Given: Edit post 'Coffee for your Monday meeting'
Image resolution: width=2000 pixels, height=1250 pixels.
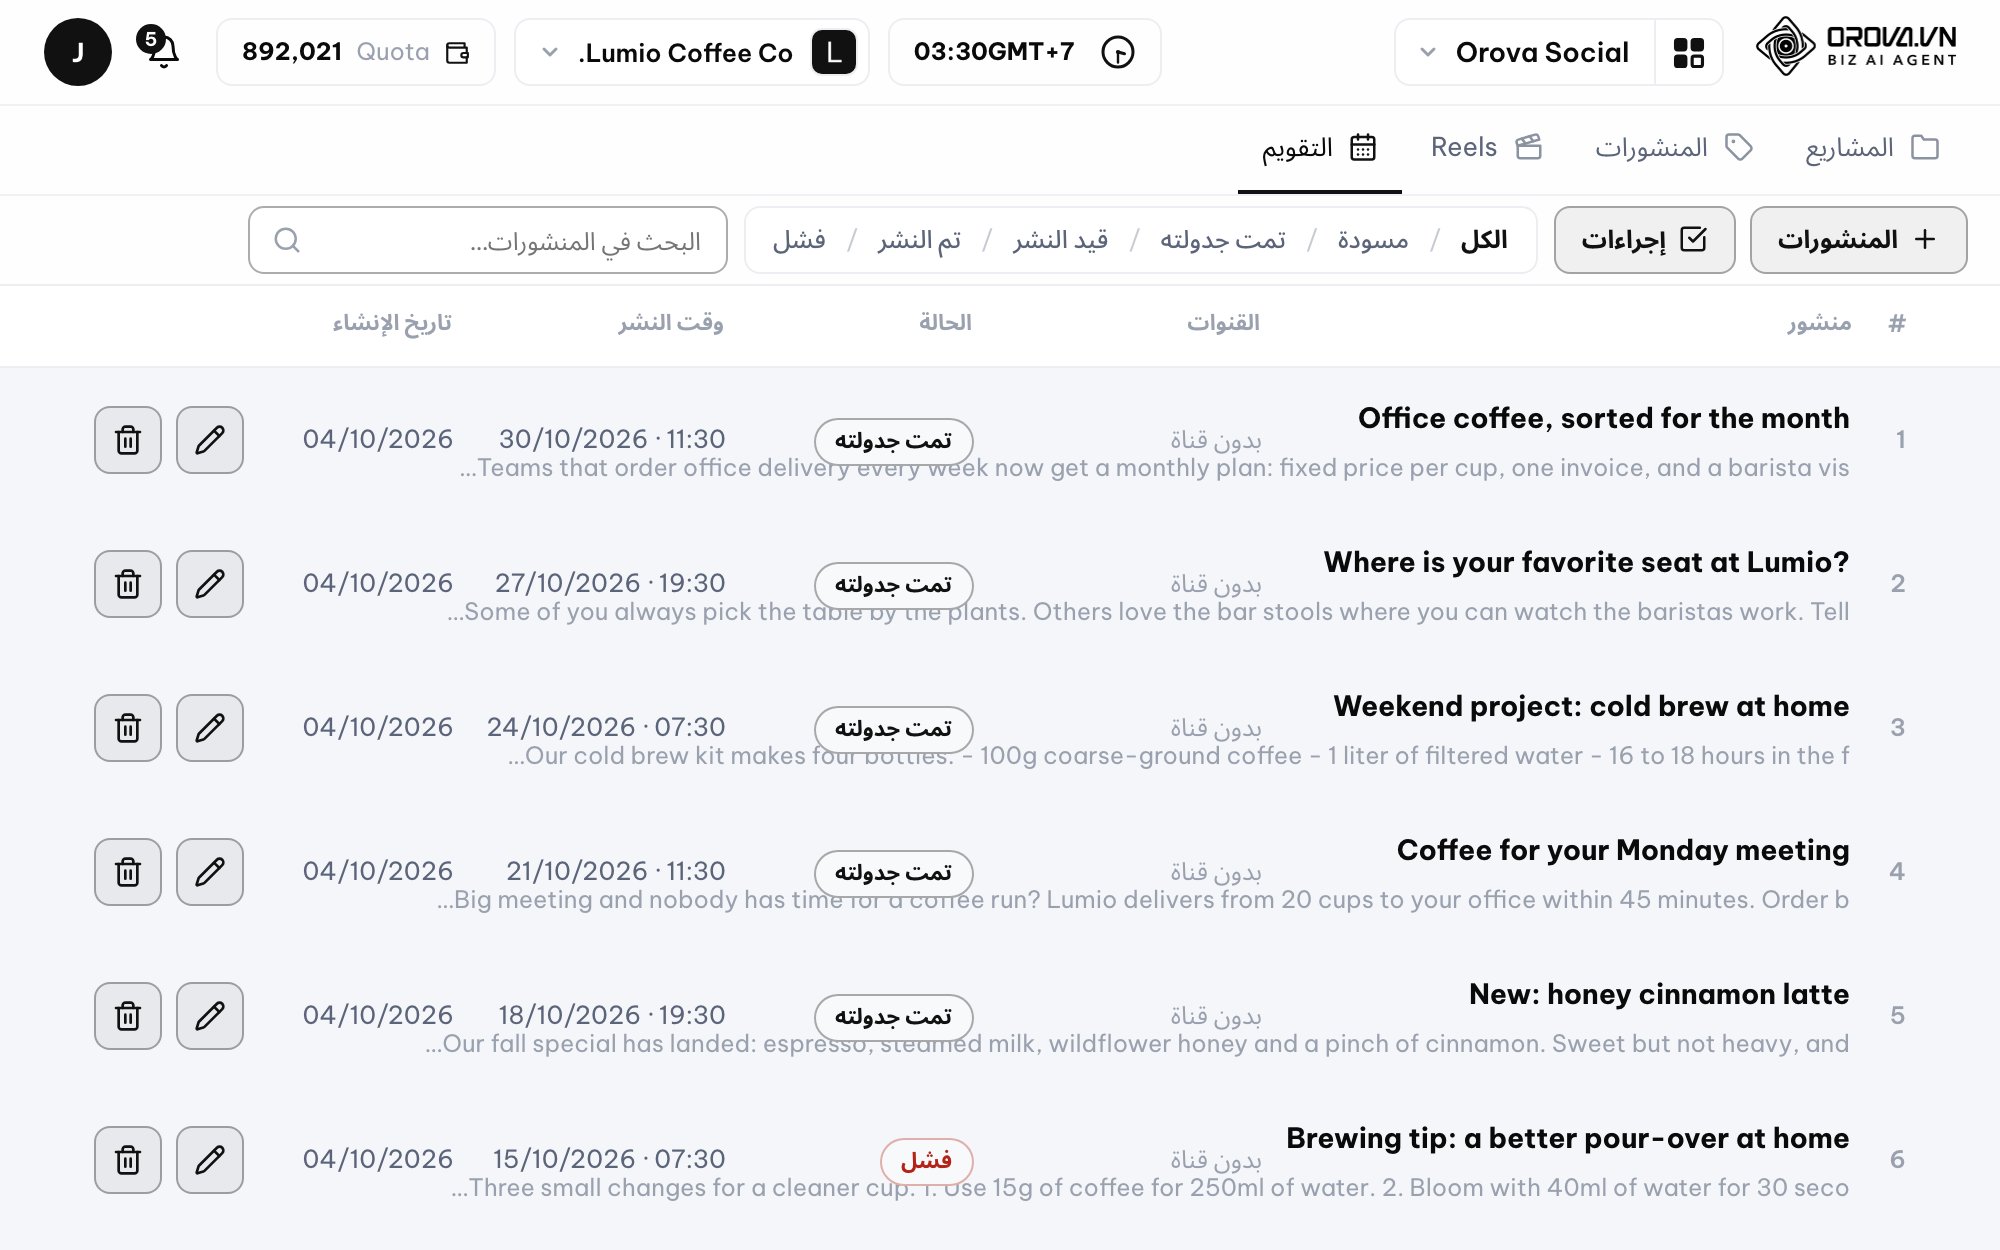Looking at the screenshot, I should (210, 872).
